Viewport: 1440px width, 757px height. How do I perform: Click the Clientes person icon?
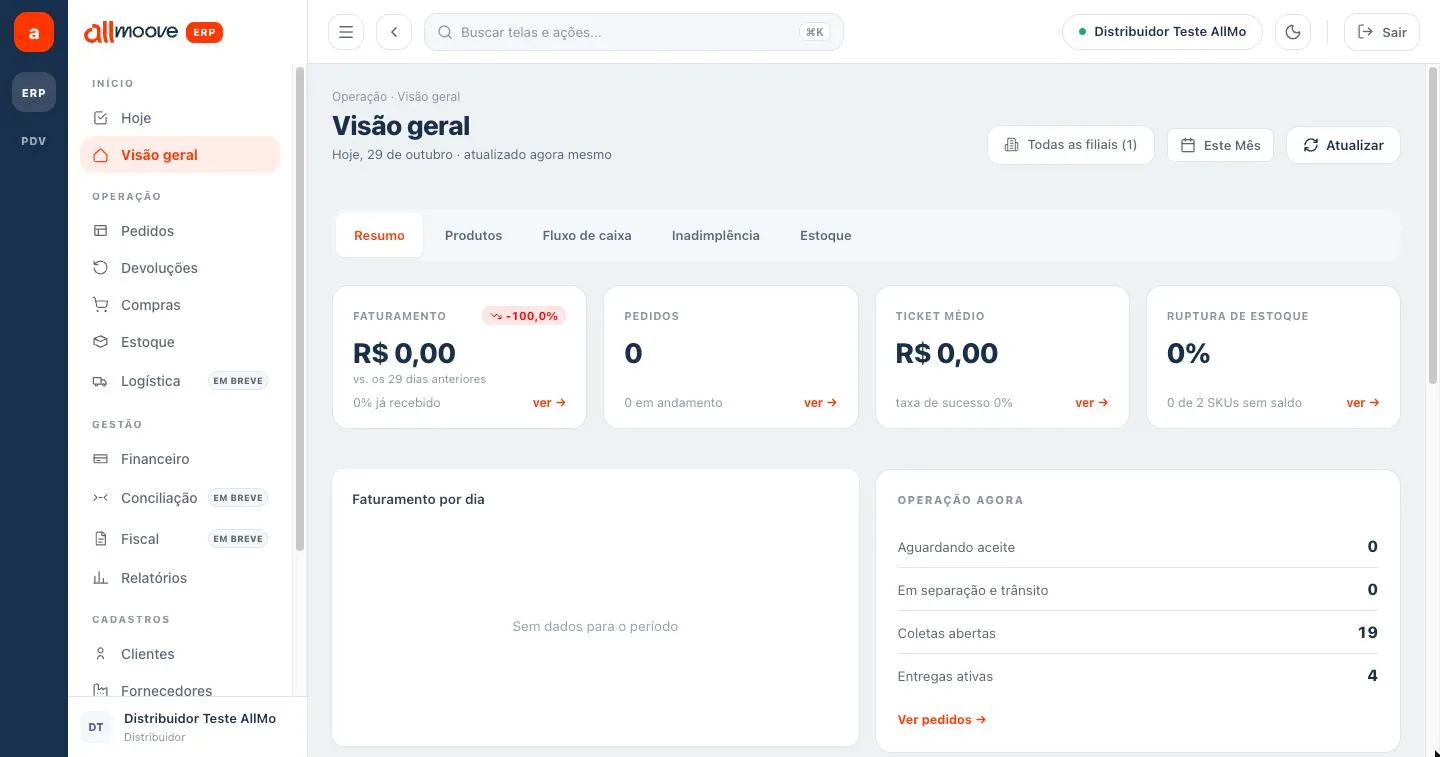(100, 654)
